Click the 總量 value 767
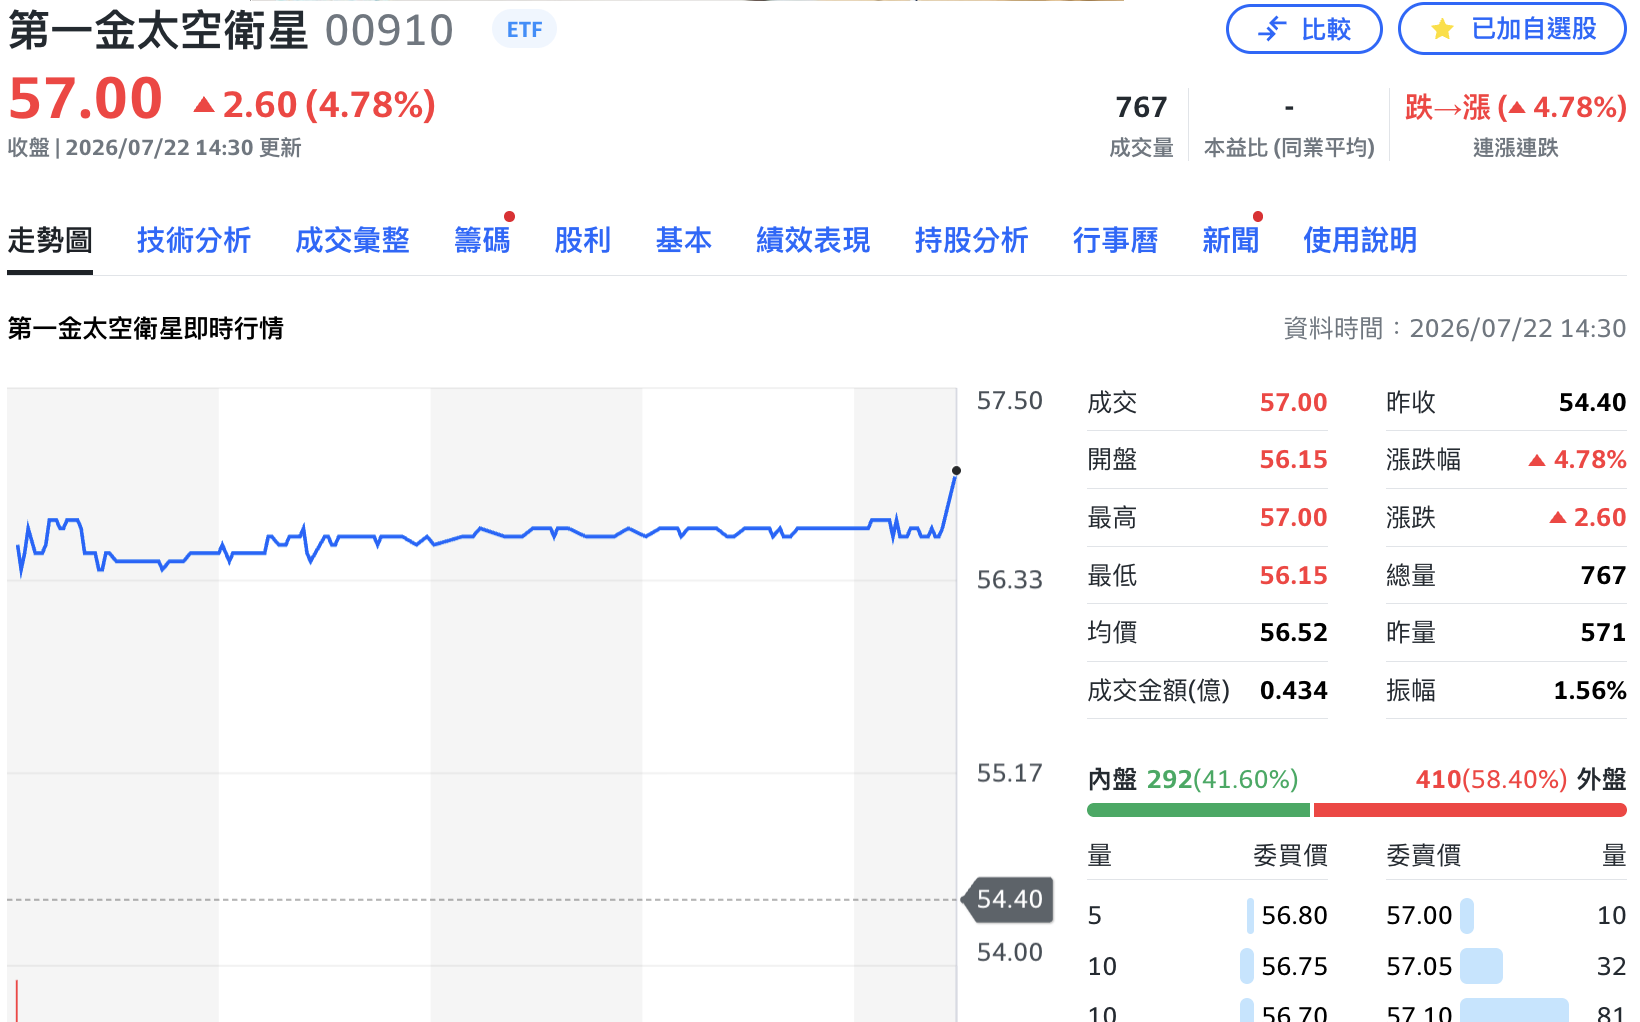Screen dimensions: 1640x1022 coord(1603,576)
